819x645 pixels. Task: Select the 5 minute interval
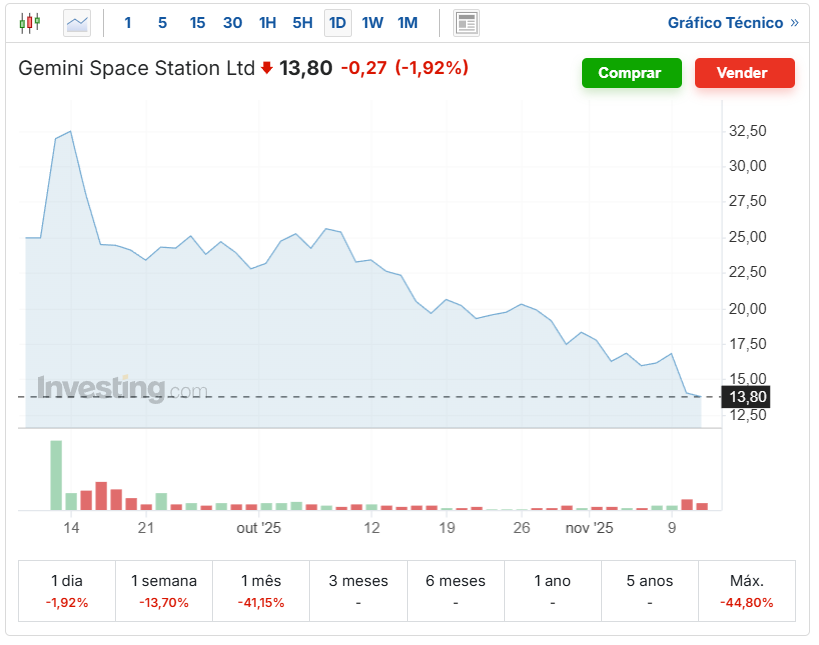point(162,22)
